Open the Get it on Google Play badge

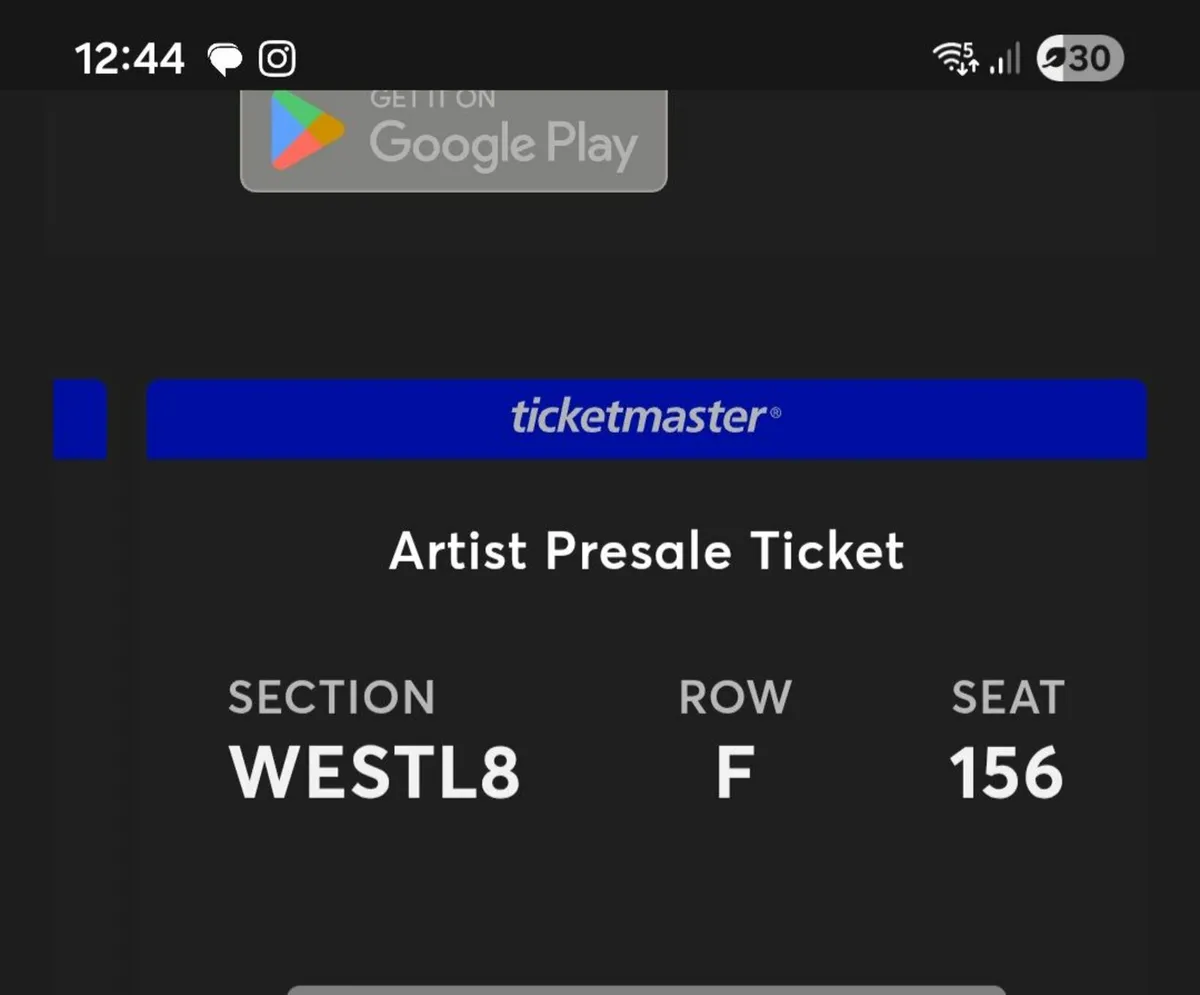pyautogui.click(x=453, y=140)
